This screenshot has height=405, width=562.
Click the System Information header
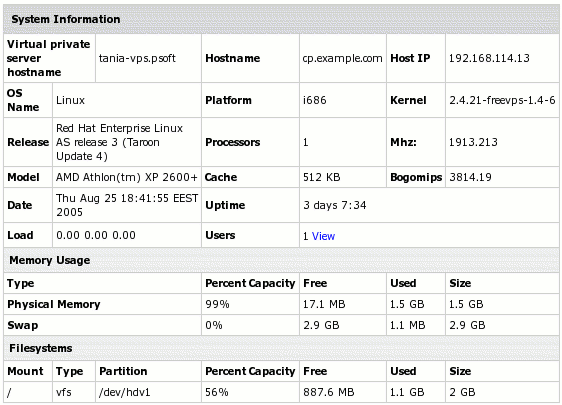tap(66, 19)
